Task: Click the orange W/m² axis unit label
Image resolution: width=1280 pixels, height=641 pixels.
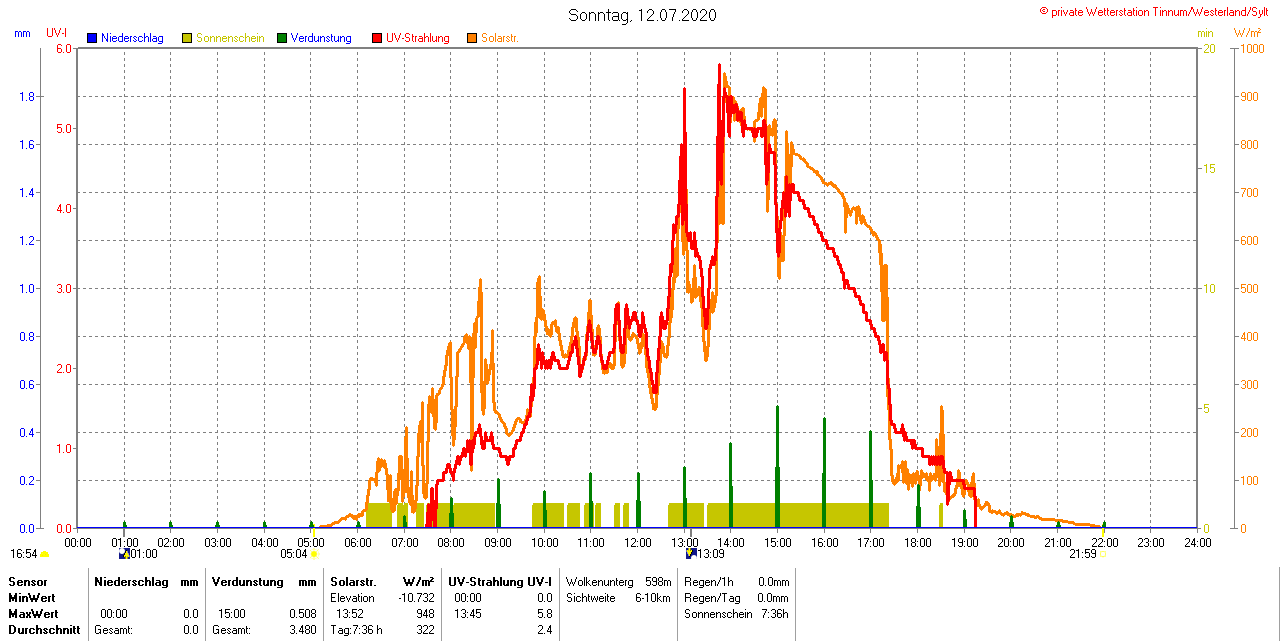Action: [x=1247, y=33]
